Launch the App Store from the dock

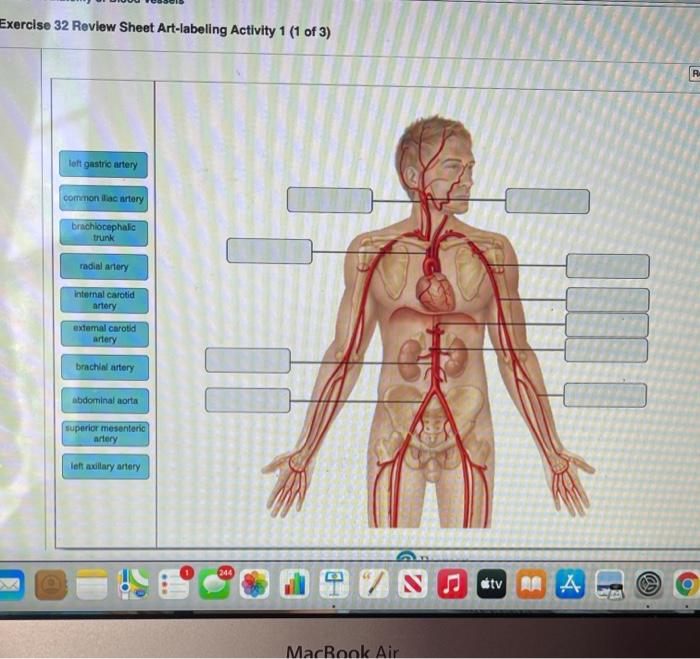pyautogui.click(x=570, y=584)
